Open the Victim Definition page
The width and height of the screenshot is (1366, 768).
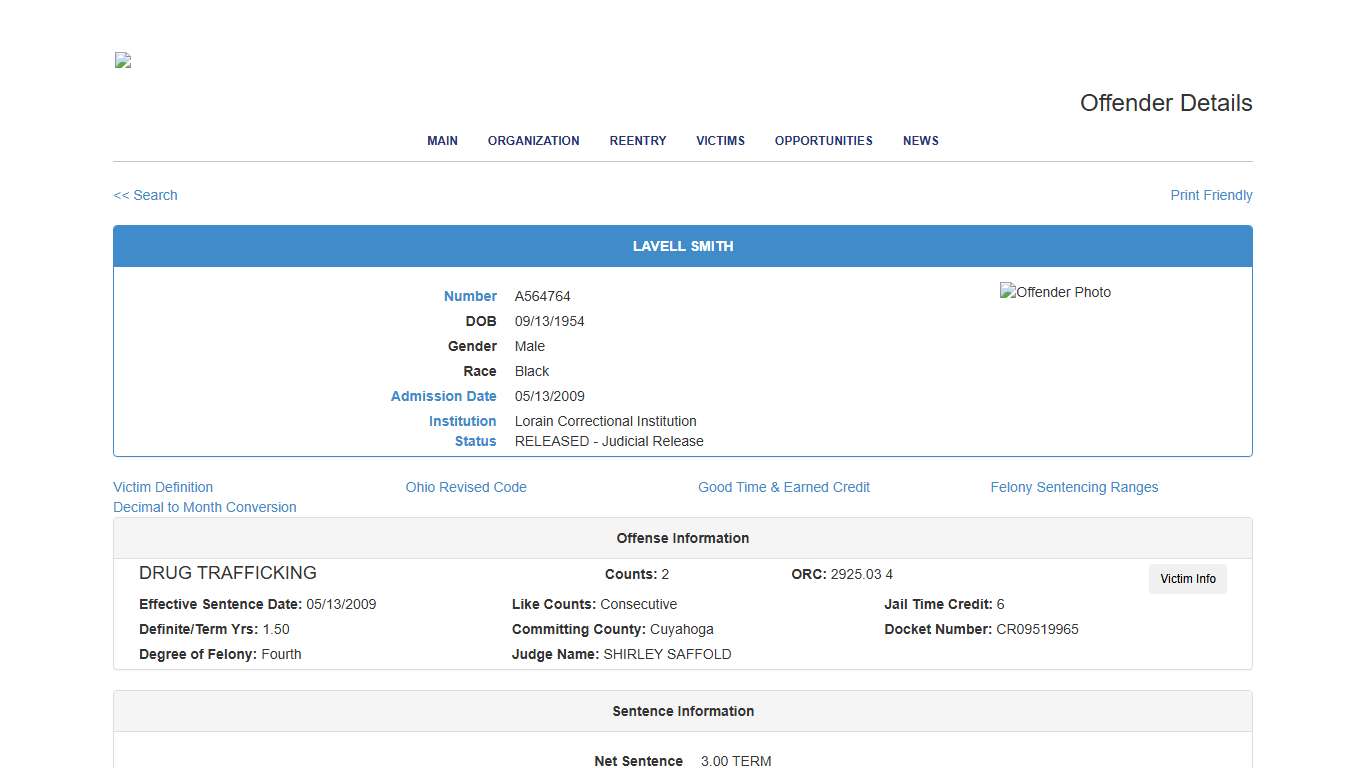pos(163,487)
